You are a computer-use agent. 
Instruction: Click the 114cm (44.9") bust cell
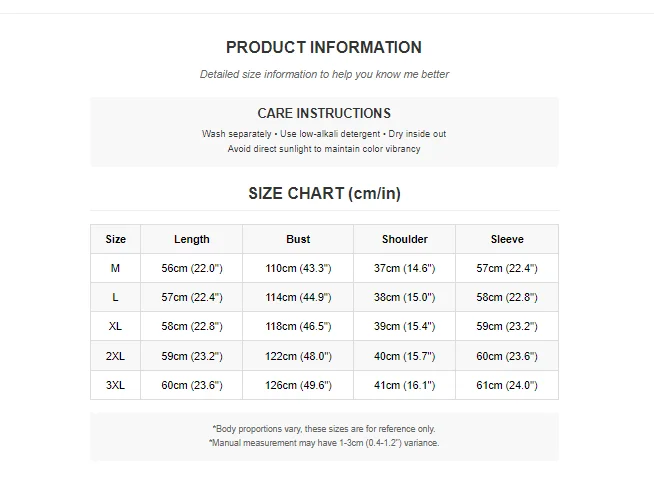click(x=298, y=297)
